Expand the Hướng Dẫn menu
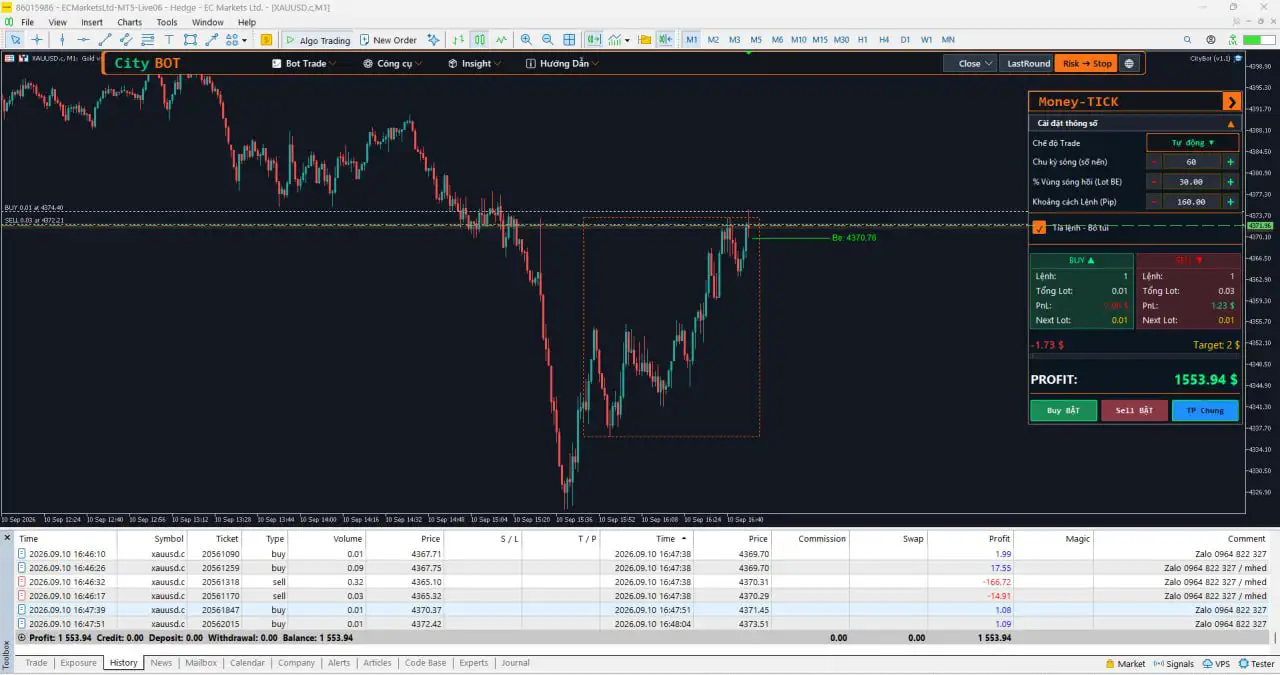This screenshot has height=675, width=1280. (x=562, y=63)
